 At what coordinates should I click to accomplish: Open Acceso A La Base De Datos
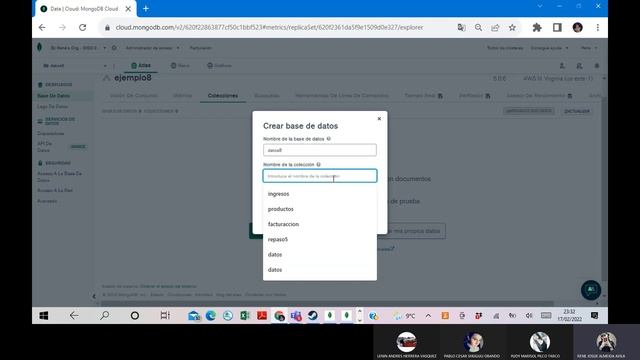point(60,177)
